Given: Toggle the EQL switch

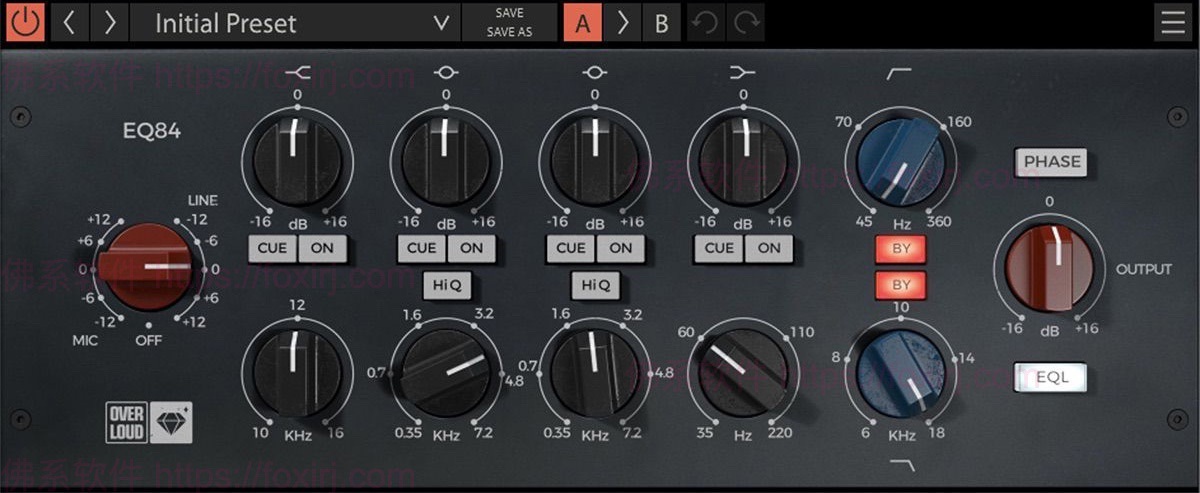Looking at the screenshot, I should [1049, 378].
